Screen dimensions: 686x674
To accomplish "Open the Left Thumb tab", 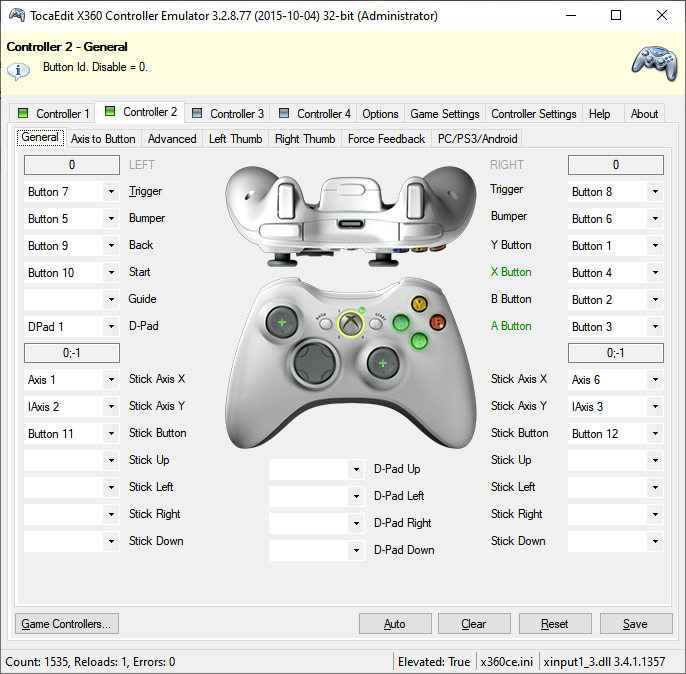I will click(235, 139).
